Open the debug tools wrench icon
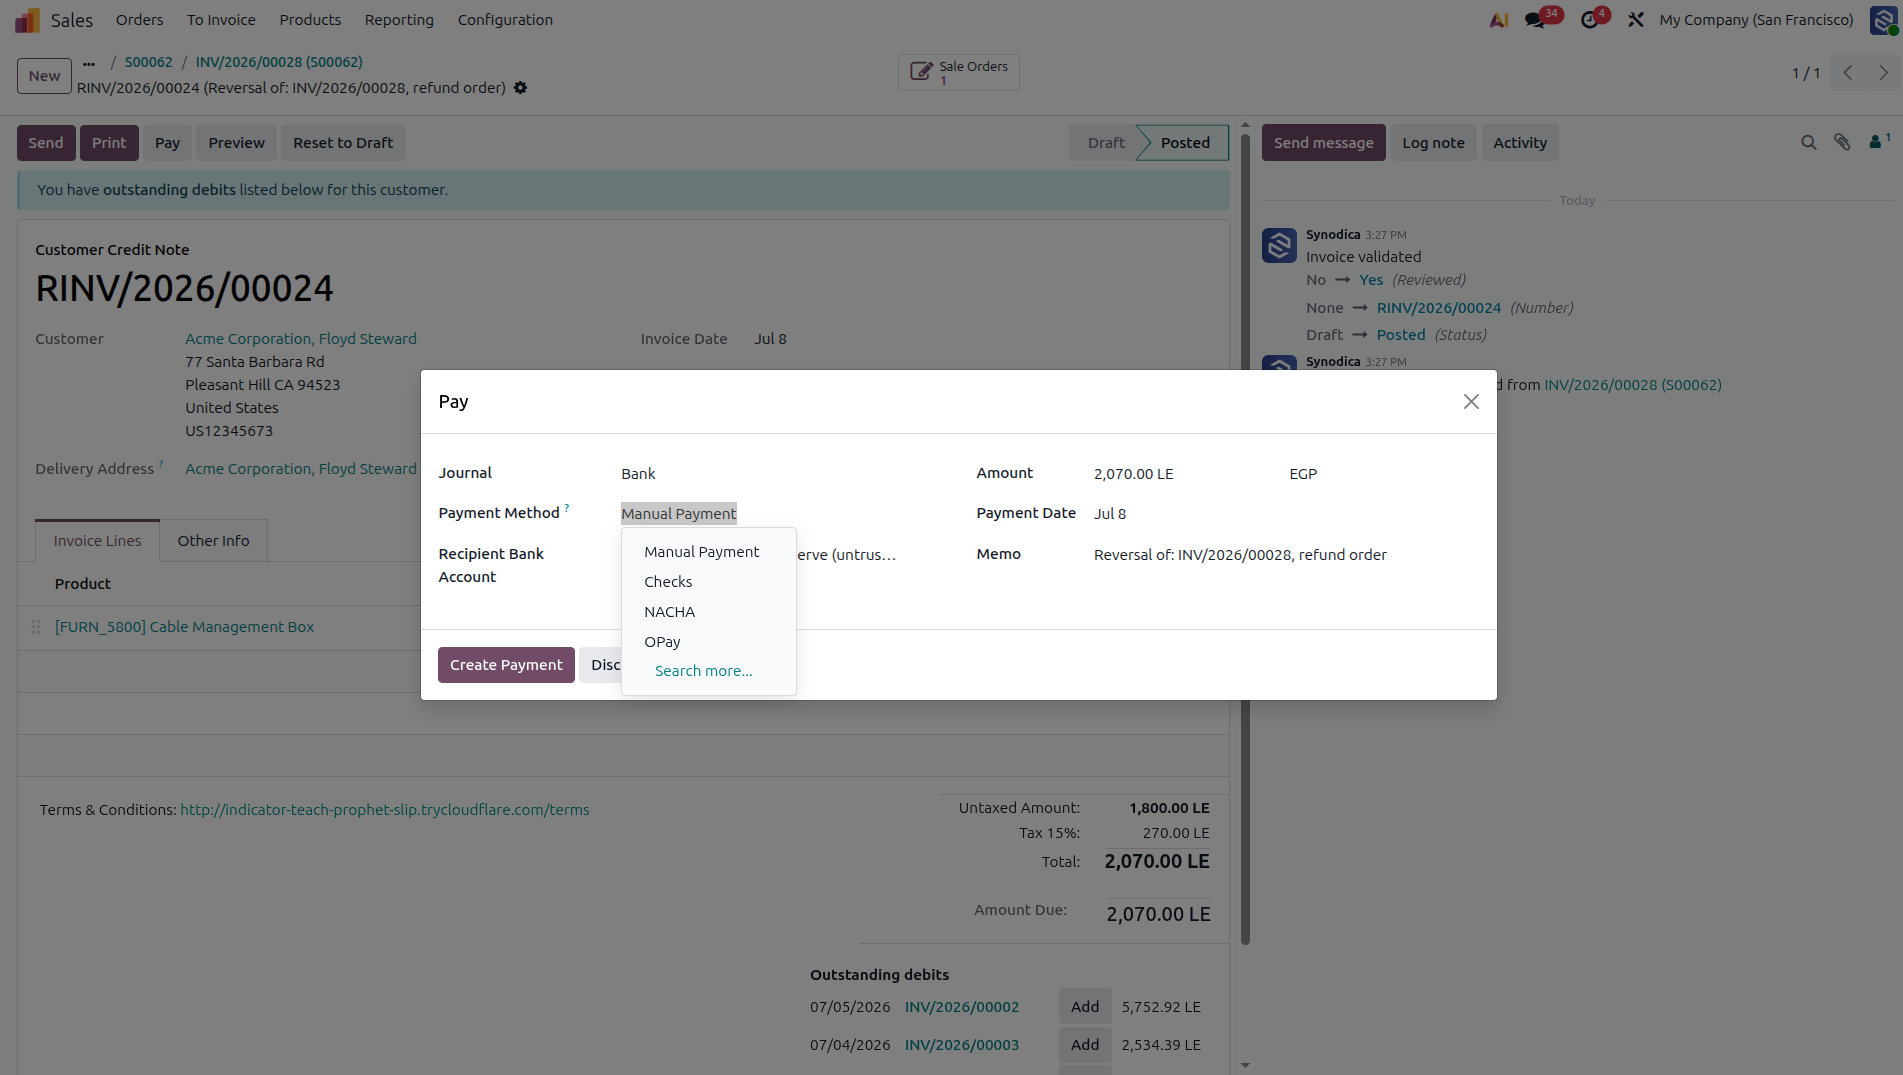This screenshot has width=1903, height=1075. [1636, 20]
